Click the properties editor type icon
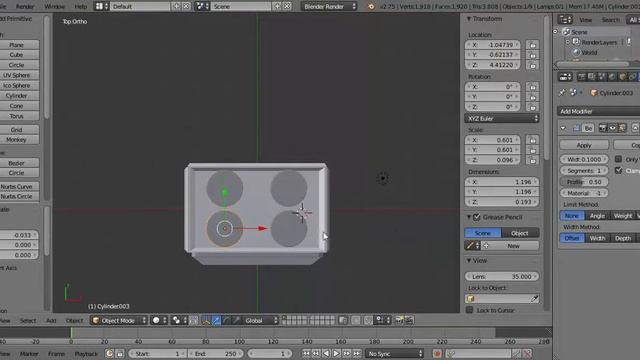This screenshot has width=640, height=360. [565, 77]
